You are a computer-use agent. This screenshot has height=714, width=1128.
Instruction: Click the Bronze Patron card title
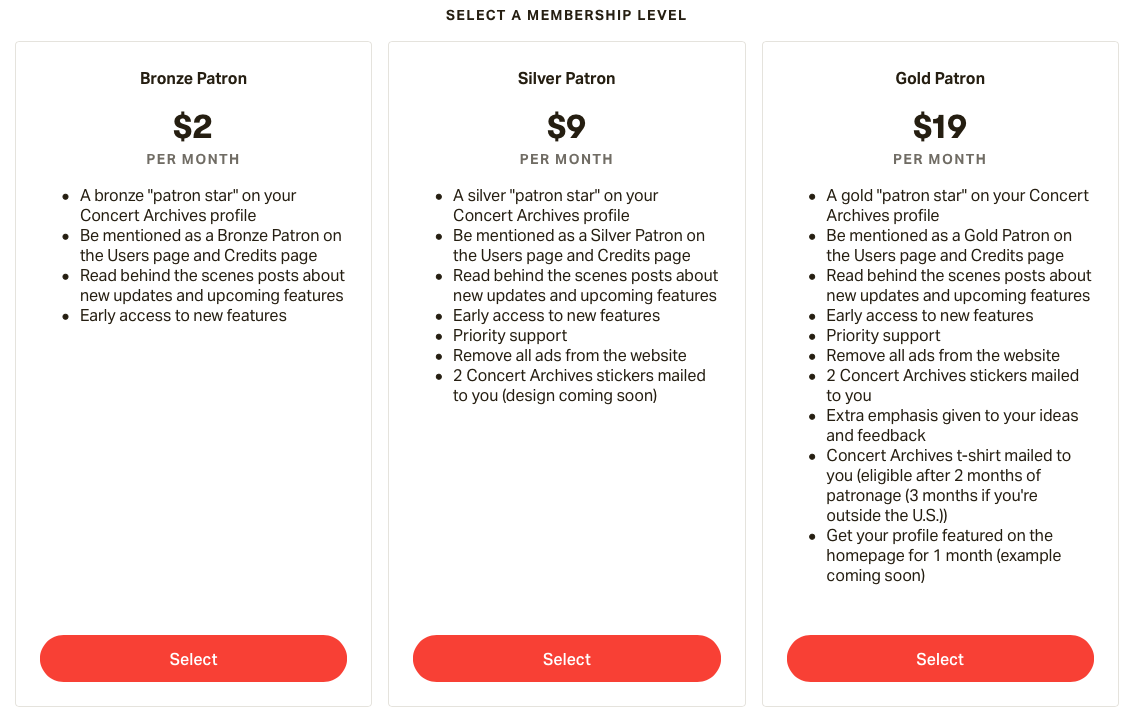pos(193,78)
